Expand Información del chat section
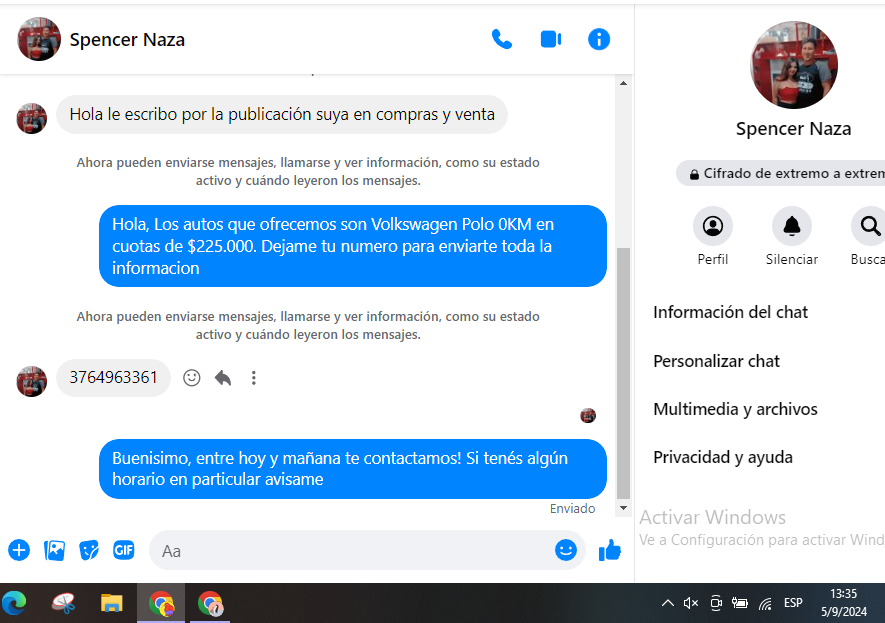The image size is (885, 623). tap(730, 312)
